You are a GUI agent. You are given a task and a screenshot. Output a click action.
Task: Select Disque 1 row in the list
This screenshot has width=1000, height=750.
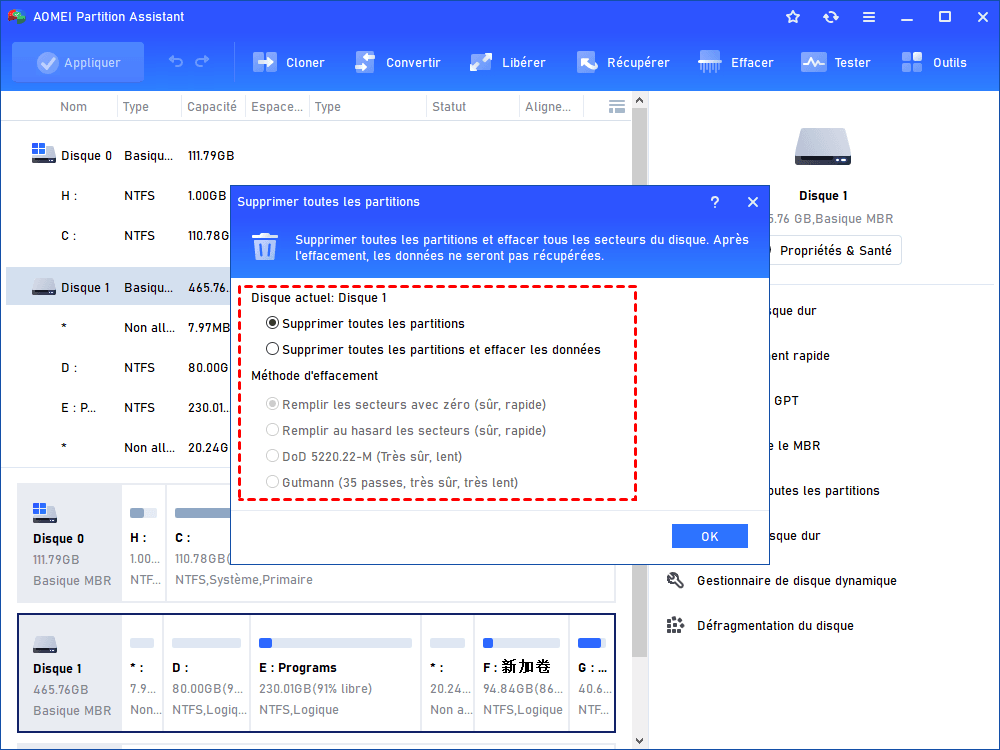click(x=118, y=287)
